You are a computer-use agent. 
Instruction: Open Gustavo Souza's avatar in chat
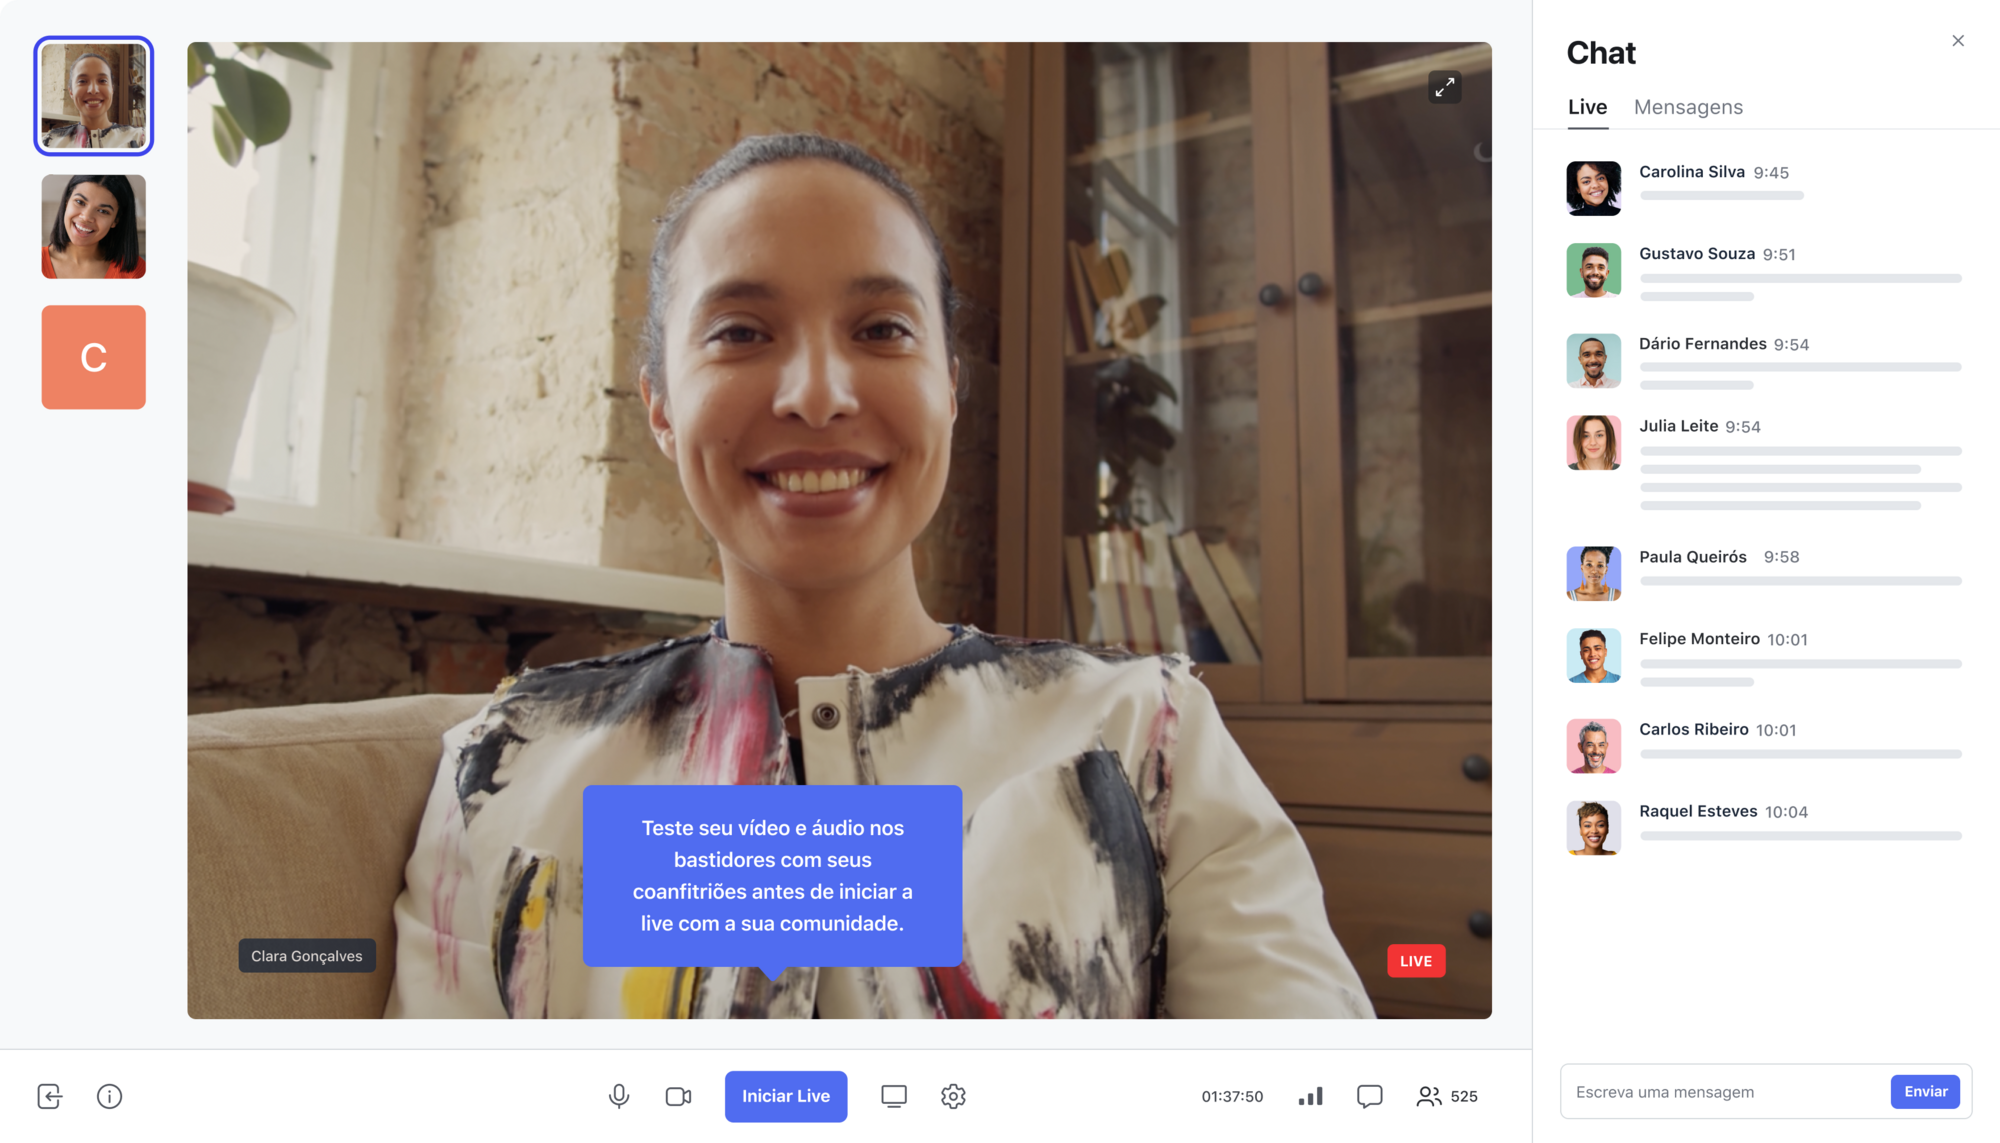pyautogui.click(x=1593, y=270)
